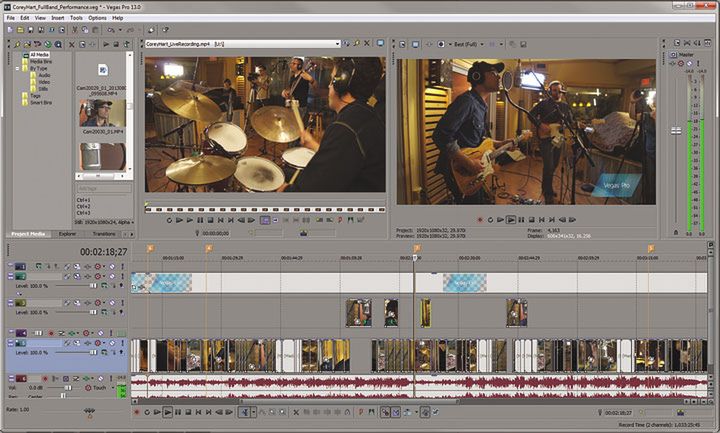Adjust the Master bus volume fader
This screenshot has height=433, width=720.
675,130
